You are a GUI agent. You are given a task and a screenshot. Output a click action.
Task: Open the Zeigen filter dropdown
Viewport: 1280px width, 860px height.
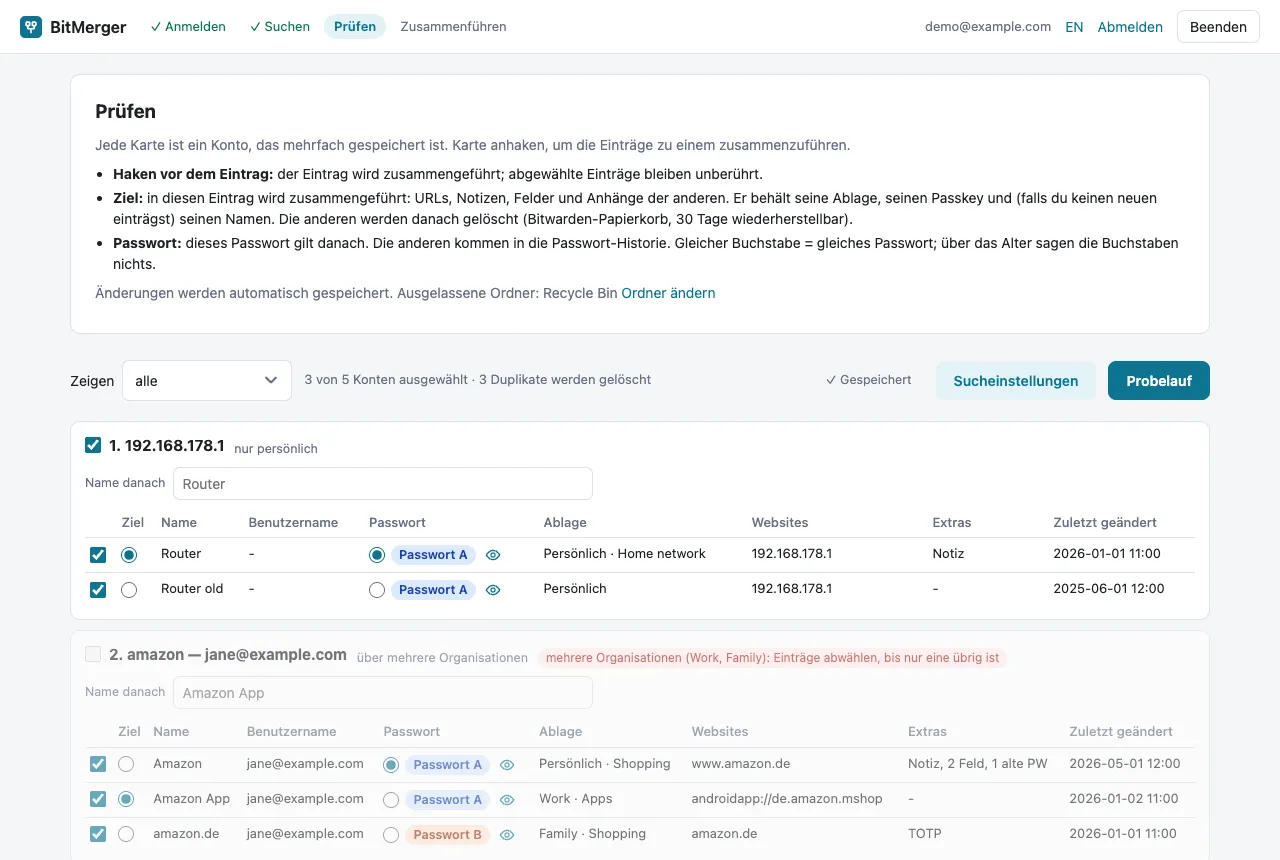[207, 381]
